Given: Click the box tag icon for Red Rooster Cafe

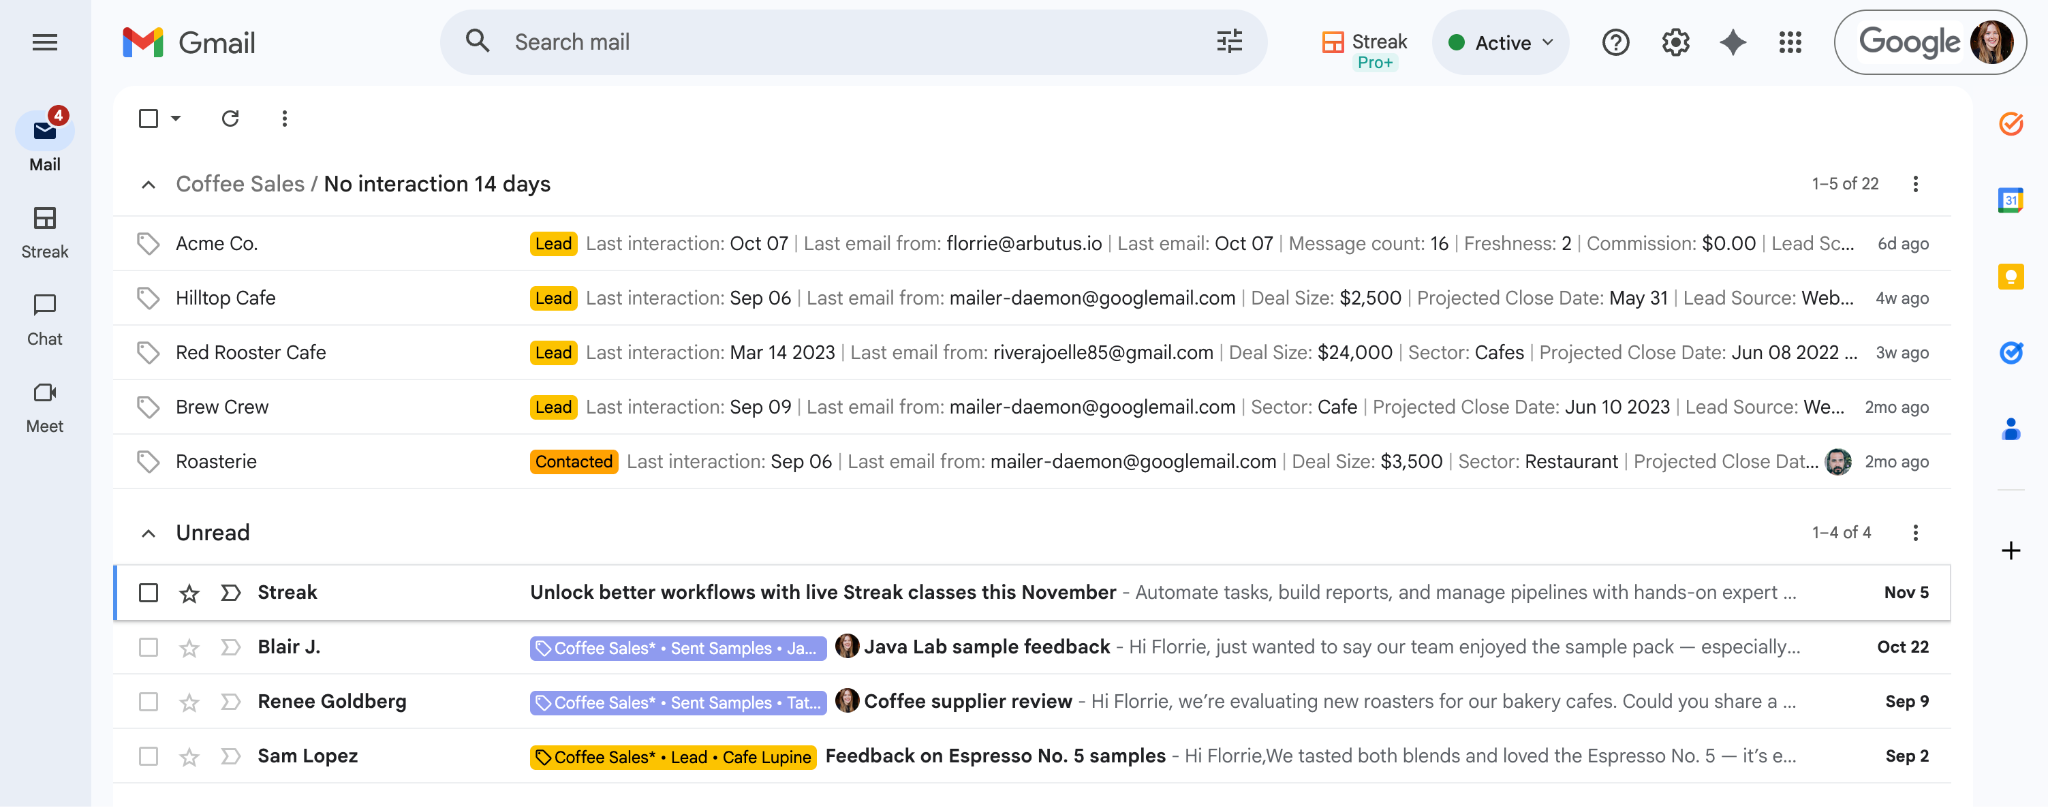Looking at the screenshot, I should tap(148, 352).
